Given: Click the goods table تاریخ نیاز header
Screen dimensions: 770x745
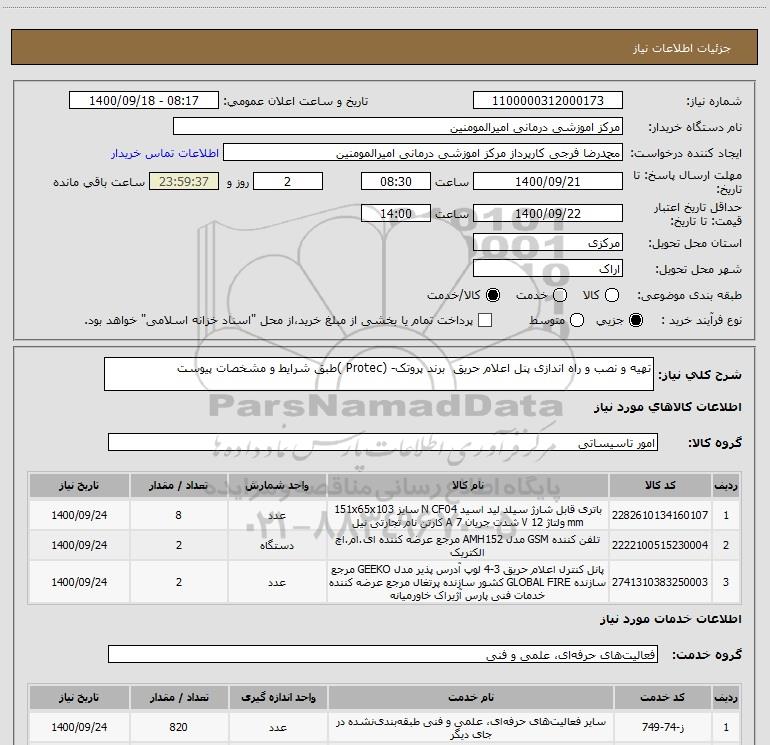Looking at the screenshot, I should 79,485.
